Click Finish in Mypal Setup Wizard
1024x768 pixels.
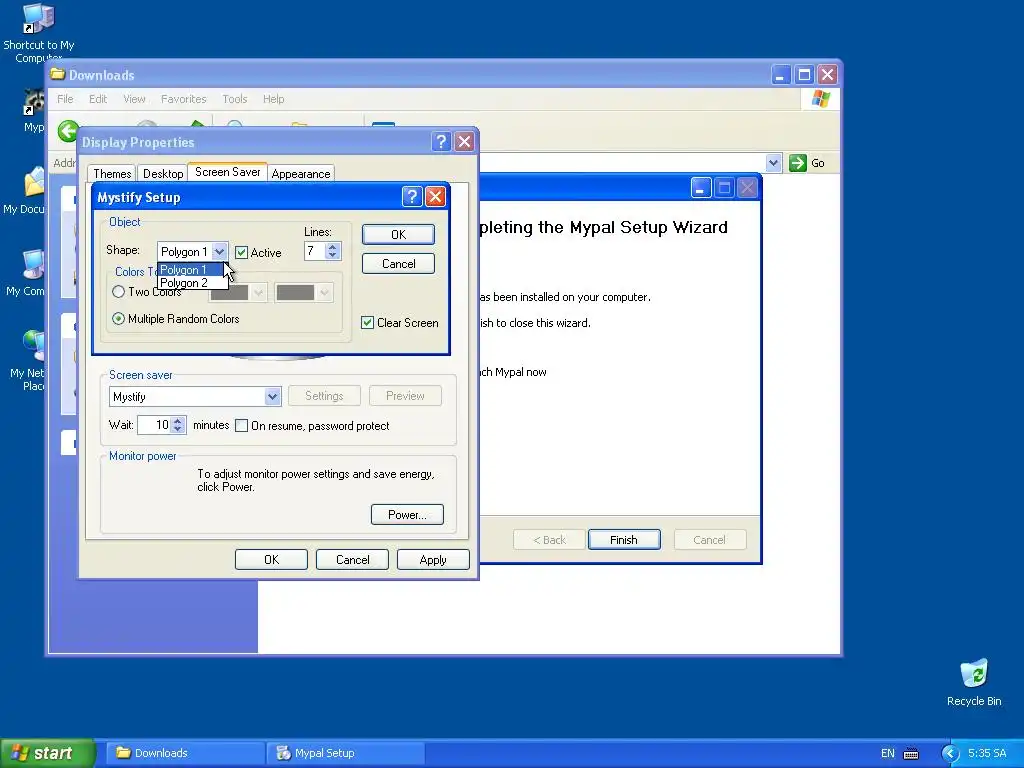point(624,539)
